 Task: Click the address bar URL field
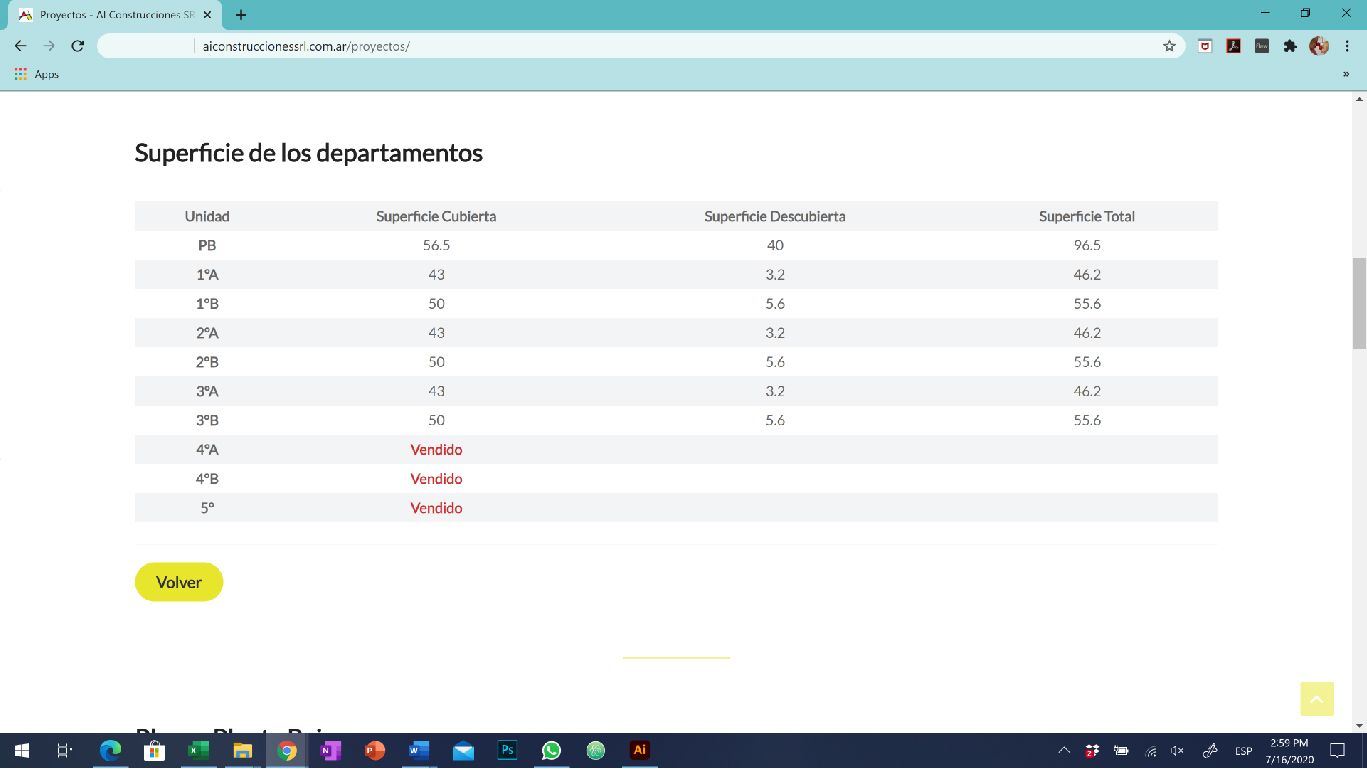(x=640, y=46)
